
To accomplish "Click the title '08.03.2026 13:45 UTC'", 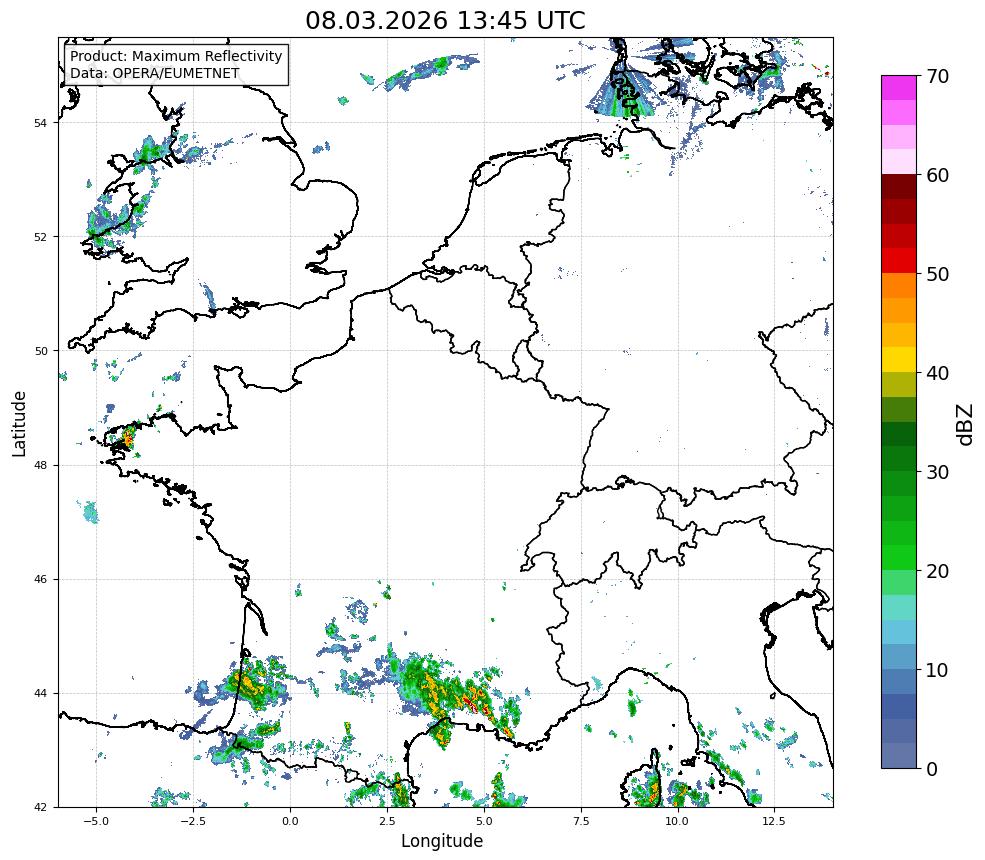I will click(445, 21).
